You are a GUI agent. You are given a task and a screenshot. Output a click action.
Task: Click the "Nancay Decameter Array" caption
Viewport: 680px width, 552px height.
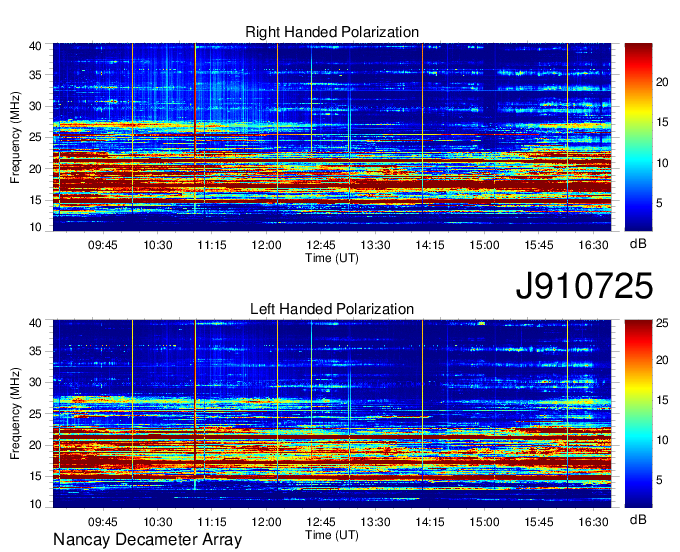tap(147, 539)
